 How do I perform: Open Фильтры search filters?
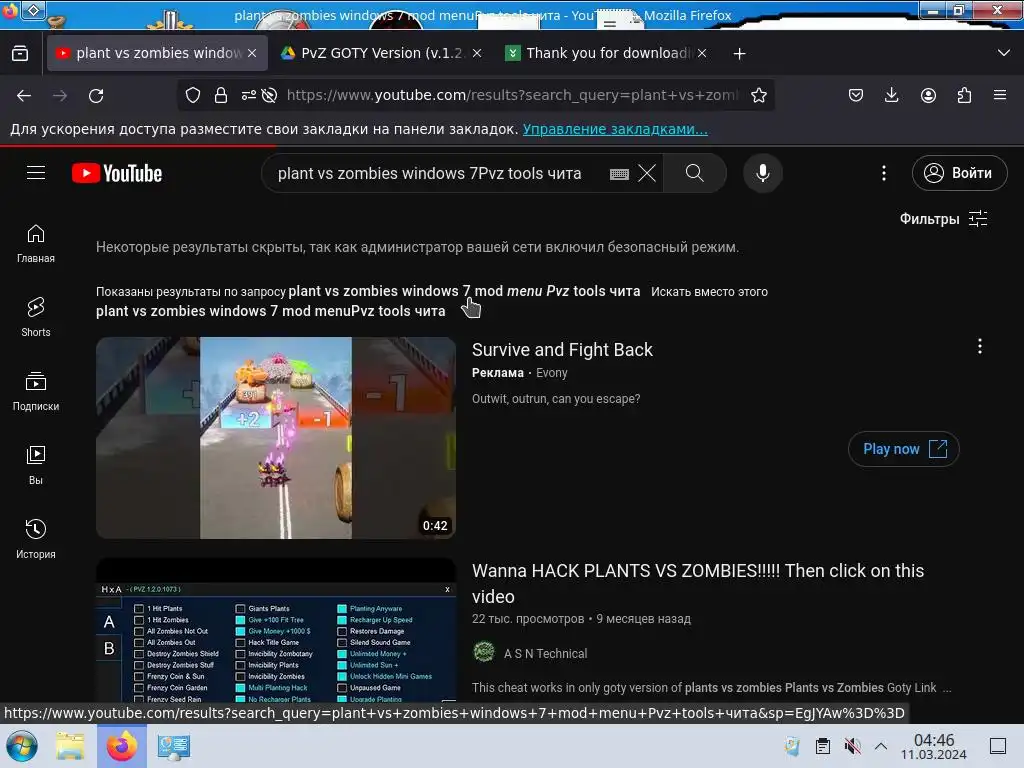[x=943, y=219]
